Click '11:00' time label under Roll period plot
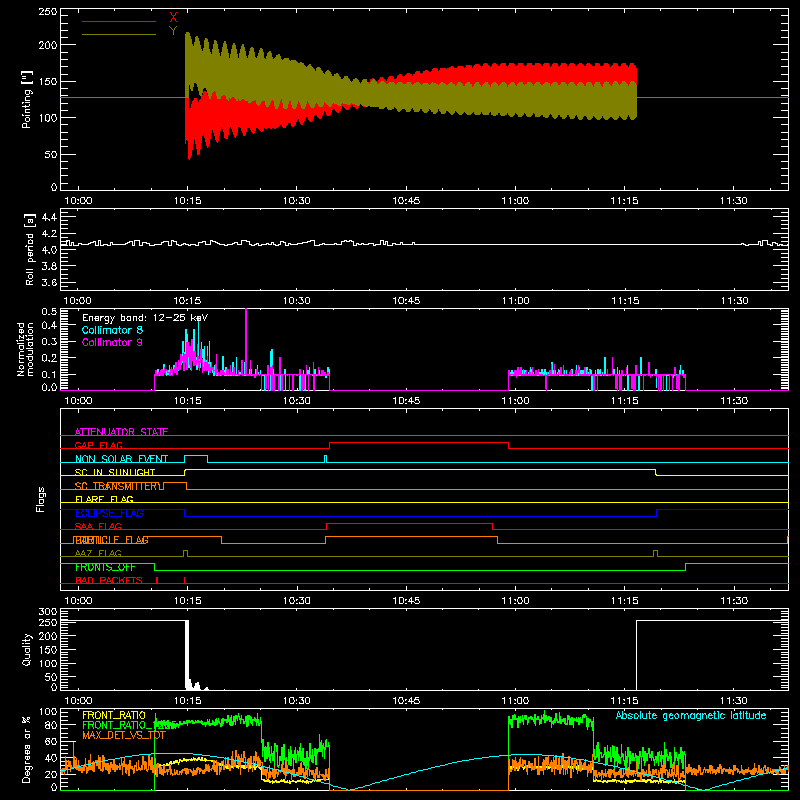This screenshot has height=800, width=800. 515,301
